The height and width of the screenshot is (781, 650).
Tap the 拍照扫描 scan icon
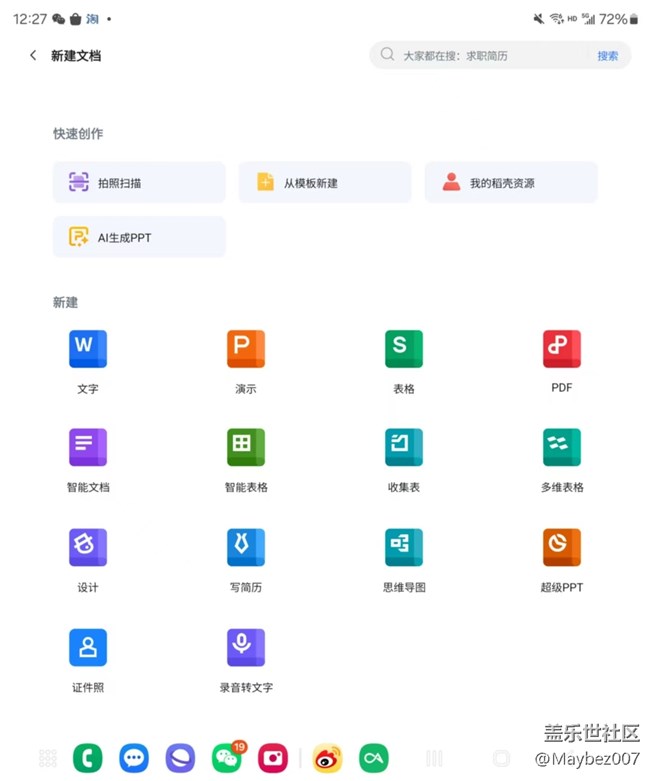pos(78,182)
